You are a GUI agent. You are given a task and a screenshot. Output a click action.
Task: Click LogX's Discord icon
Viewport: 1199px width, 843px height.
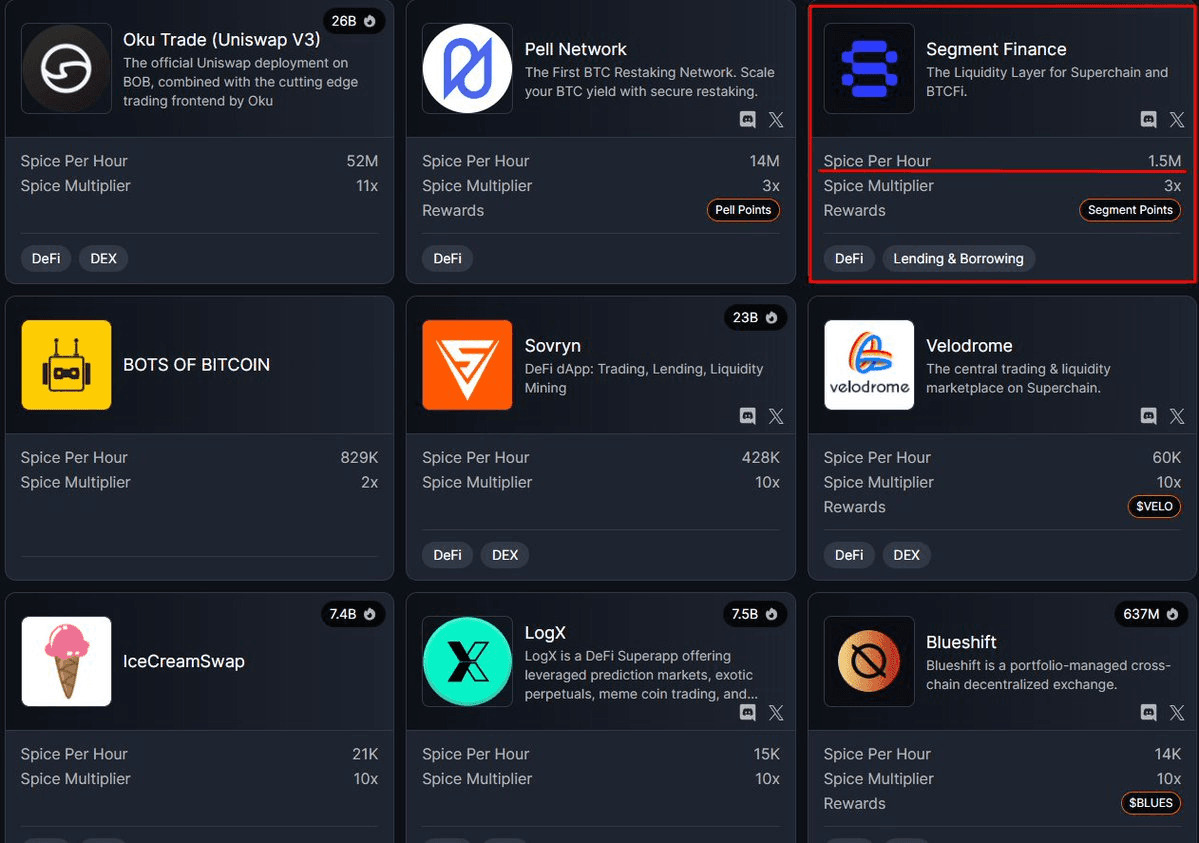[747, 713]
